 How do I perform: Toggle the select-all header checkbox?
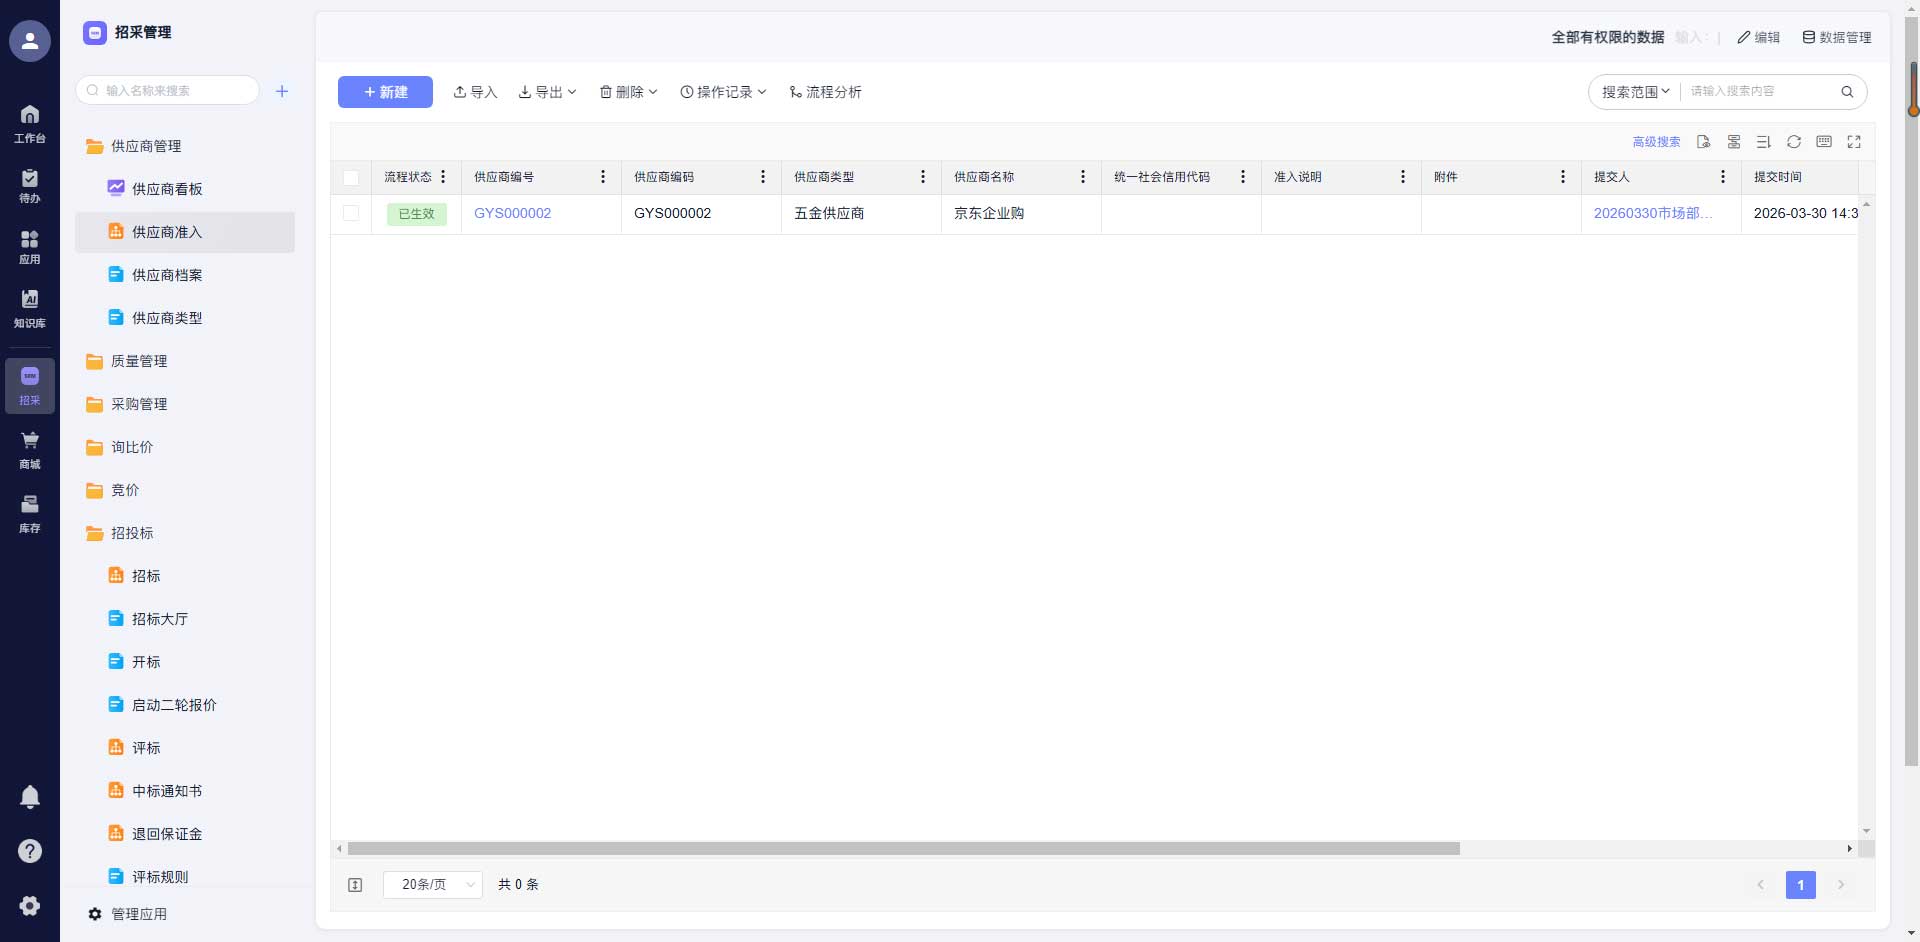point(351,178)
